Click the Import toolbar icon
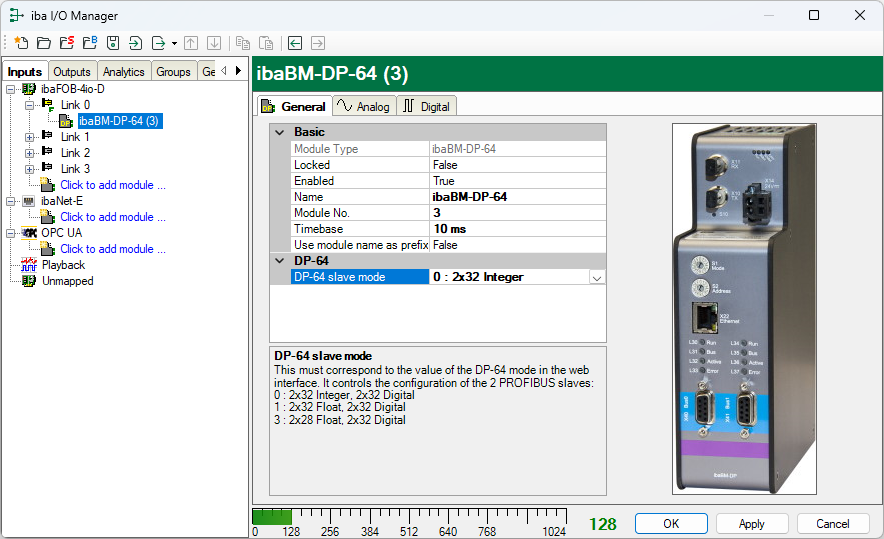 (135, 43)
